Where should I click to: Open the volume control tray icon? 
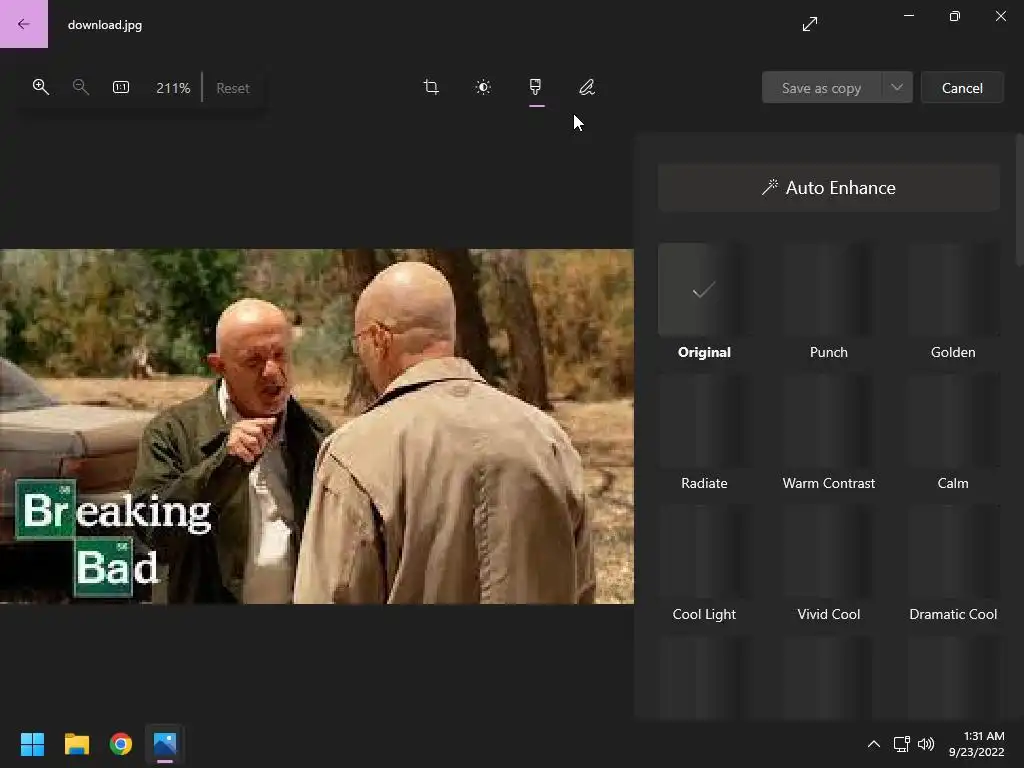click(x=926, y=744)
